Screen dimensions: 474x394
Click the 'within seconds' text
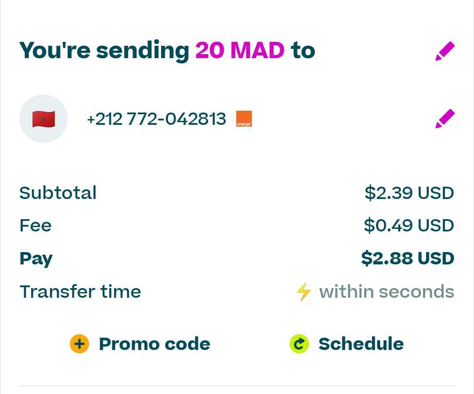tap(387, 292)
